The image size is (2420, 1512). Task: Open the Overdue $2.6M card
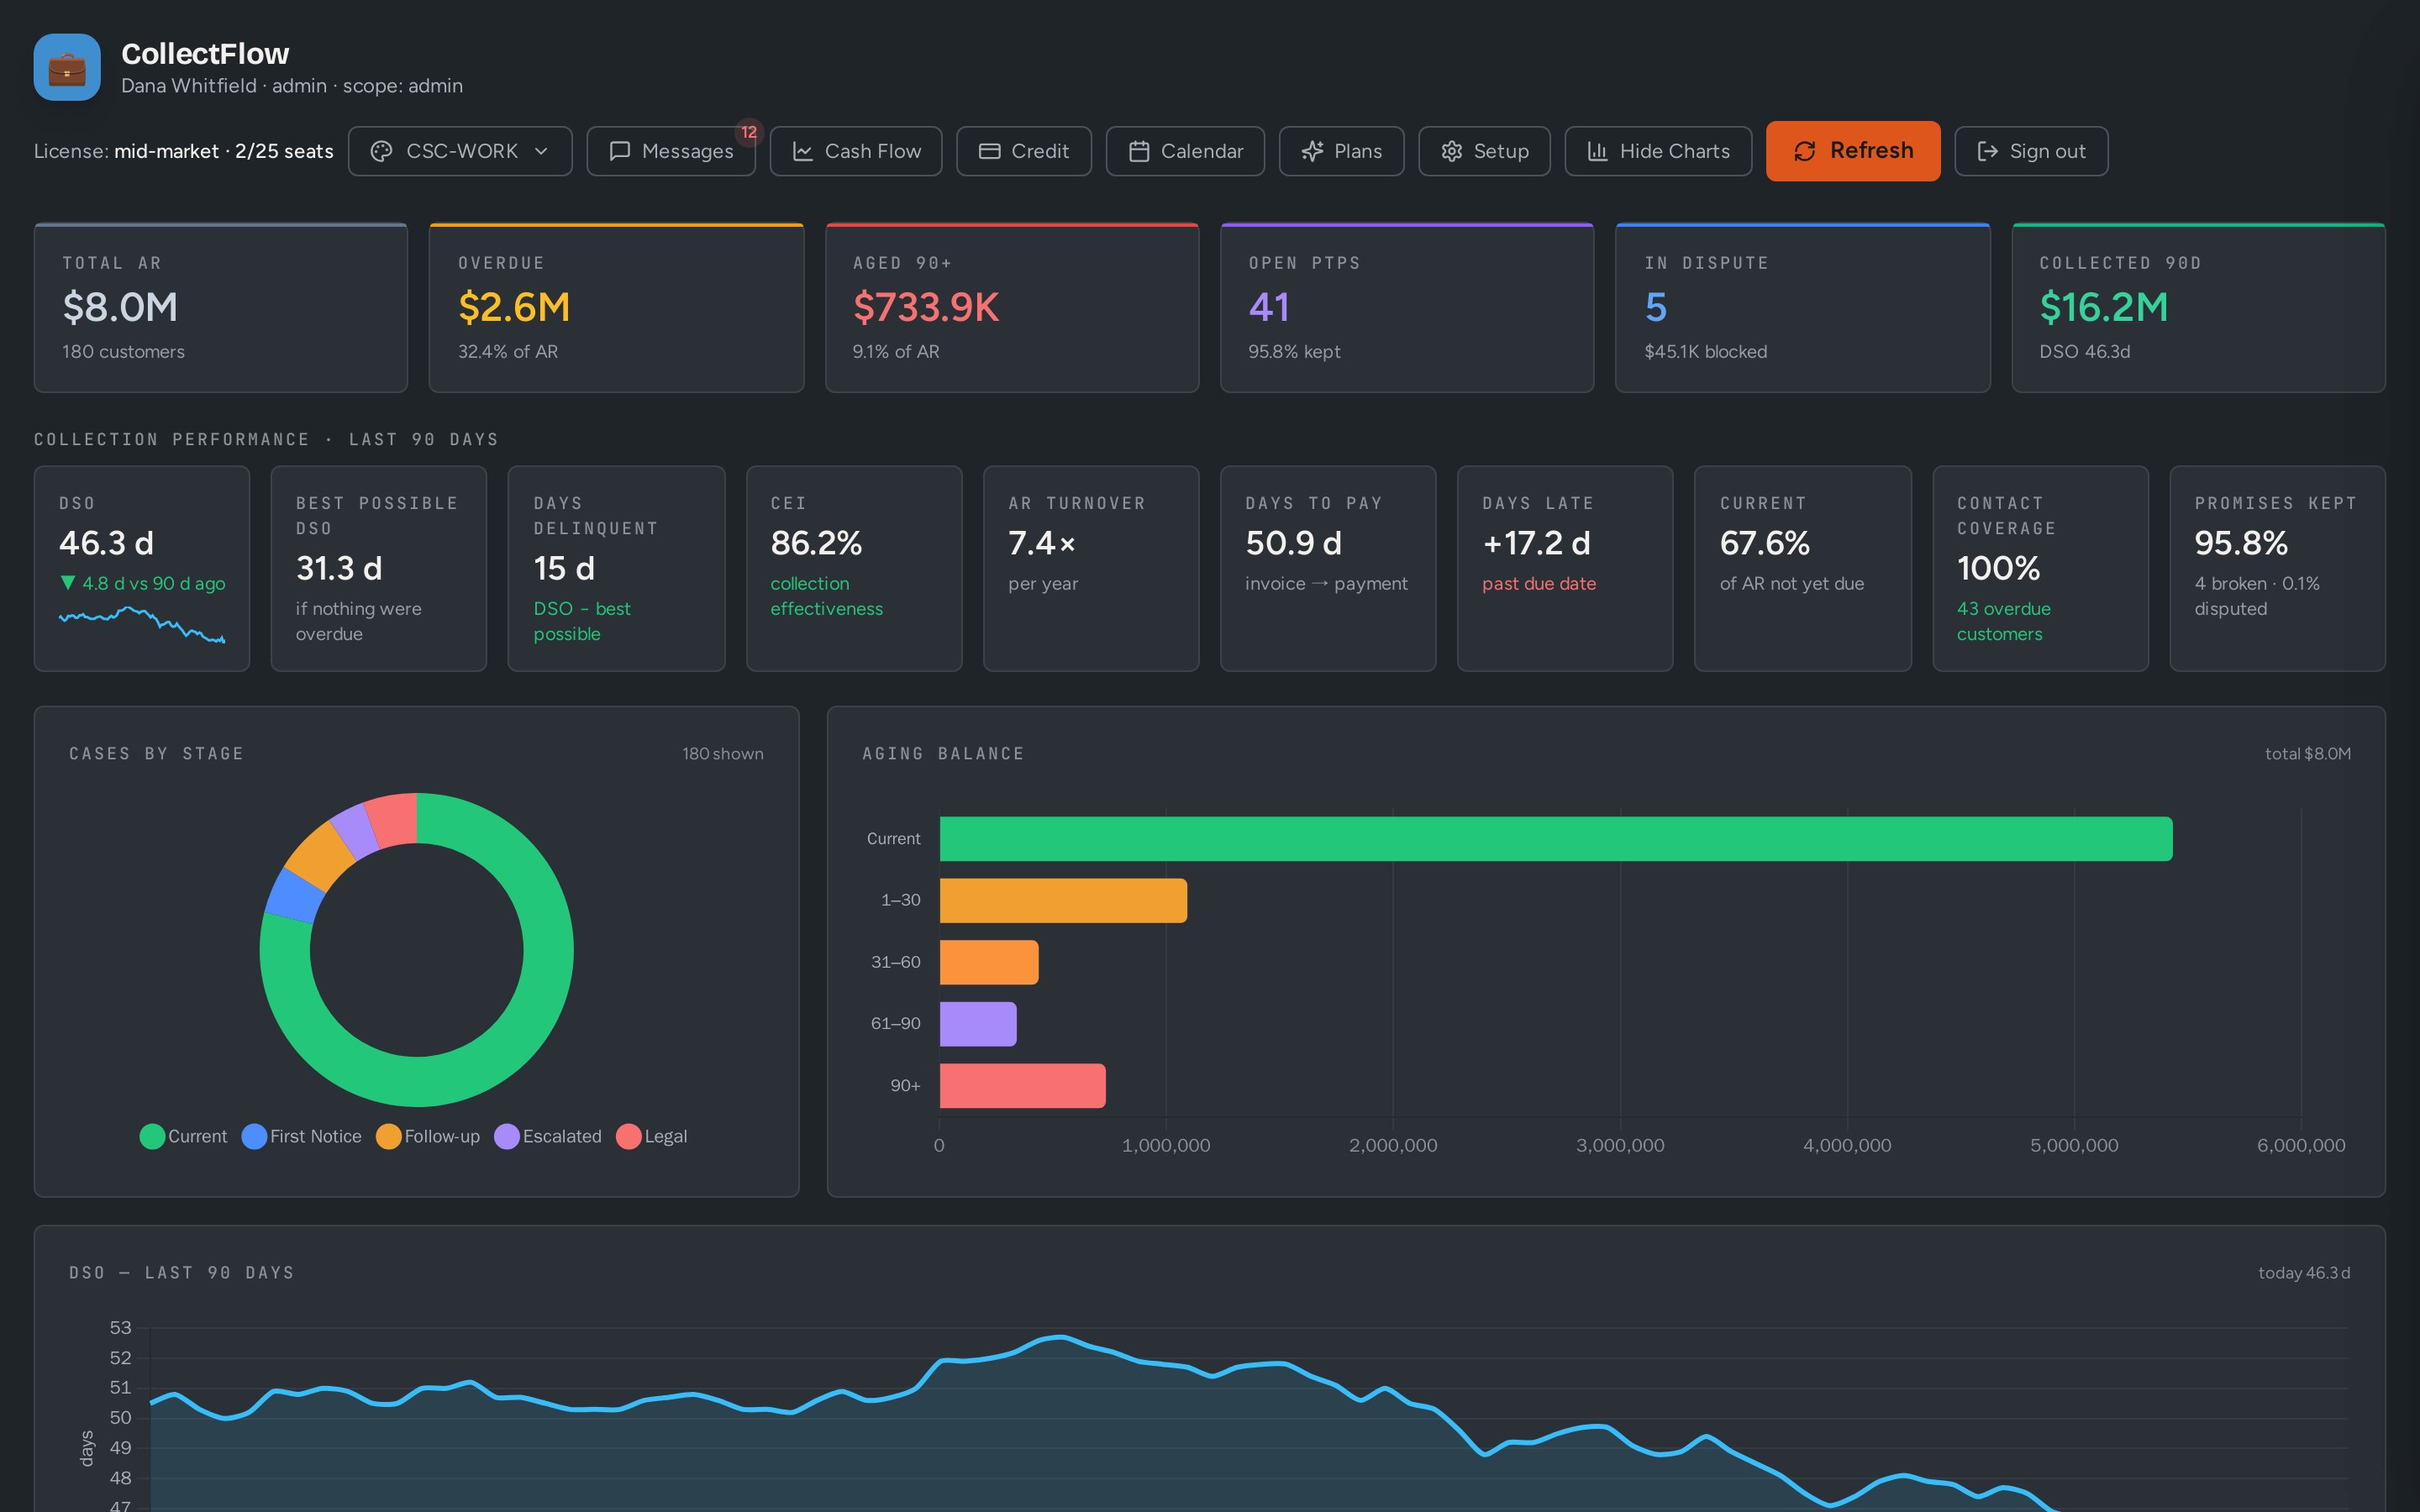tap(616, 308)
